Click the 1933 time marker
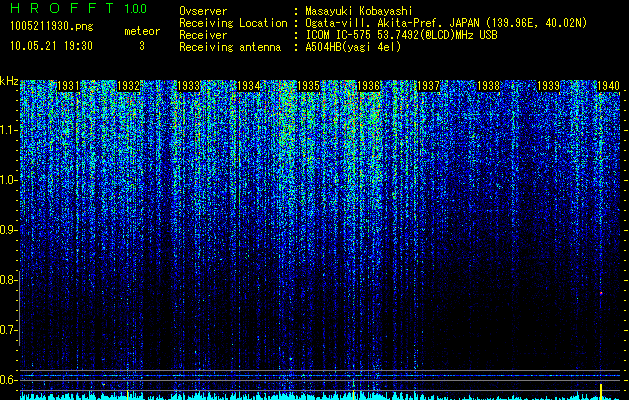Screen dimensions: 629x400 click(x=188, y=86)
